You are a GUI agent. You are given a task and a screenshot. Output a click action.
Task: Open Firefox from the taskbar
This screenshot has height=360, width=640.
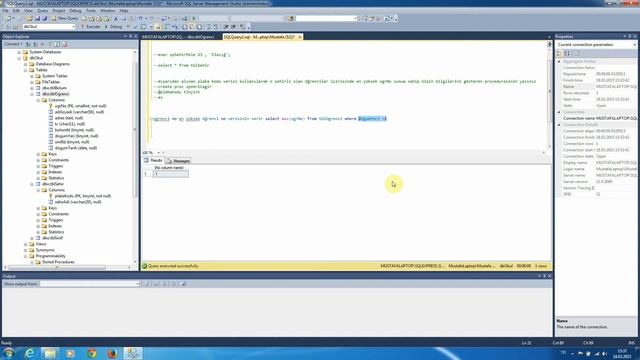(112, 353)
